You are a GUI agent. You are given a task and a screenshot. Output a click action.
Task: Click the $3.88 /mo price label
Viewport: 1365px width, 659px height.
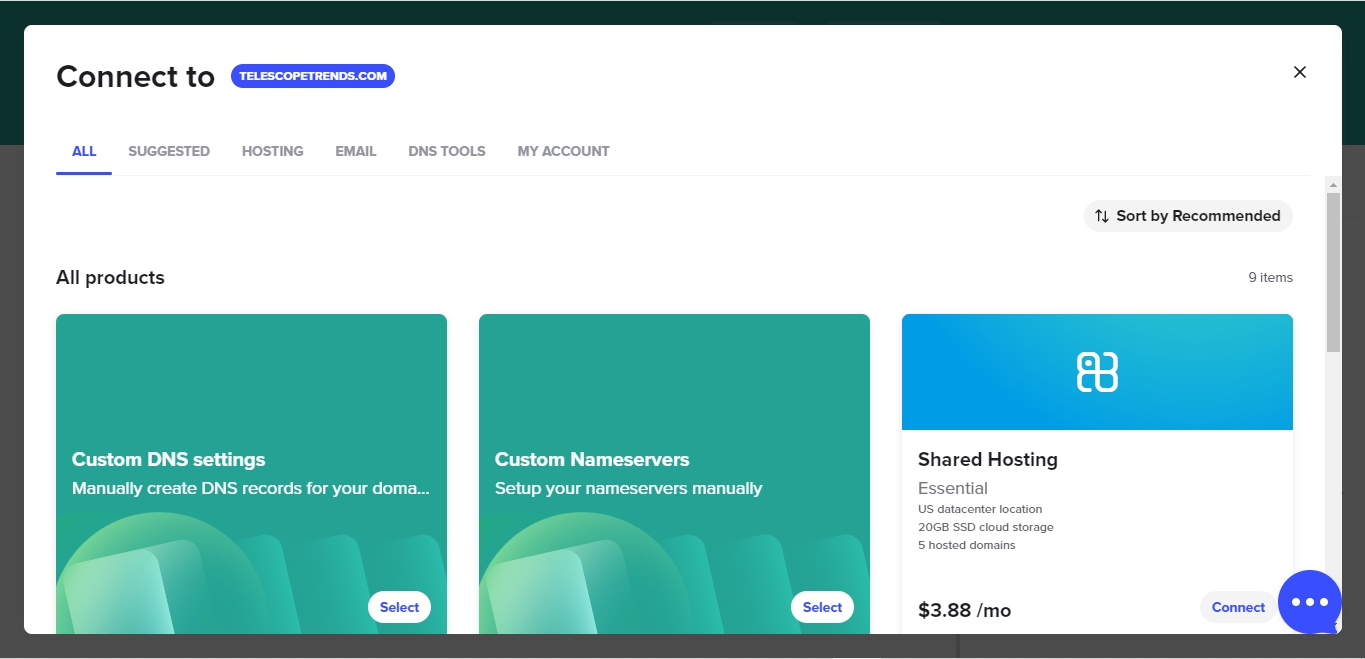[964, 610]
